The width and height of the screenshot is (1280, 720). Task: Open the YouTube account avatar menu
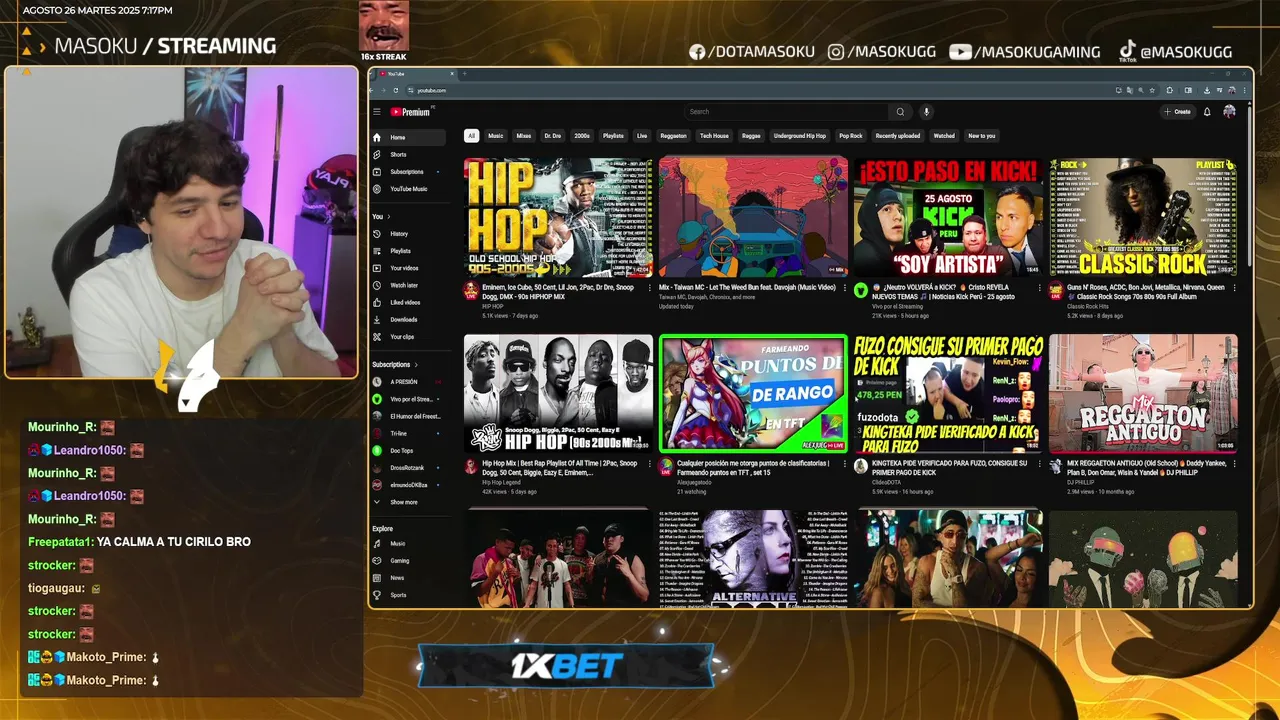(x=1229, y=112)
